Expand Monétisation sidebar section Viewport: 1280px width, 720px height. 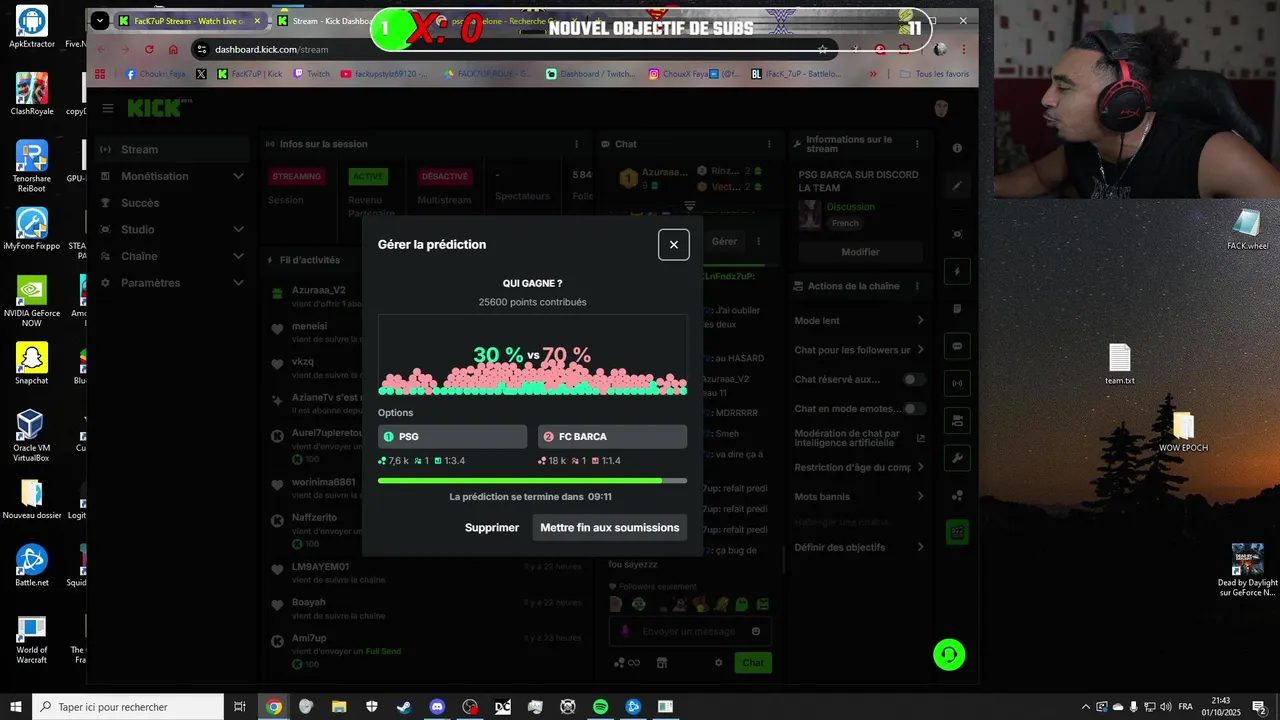pyautogui.click(x=172, y=176)
